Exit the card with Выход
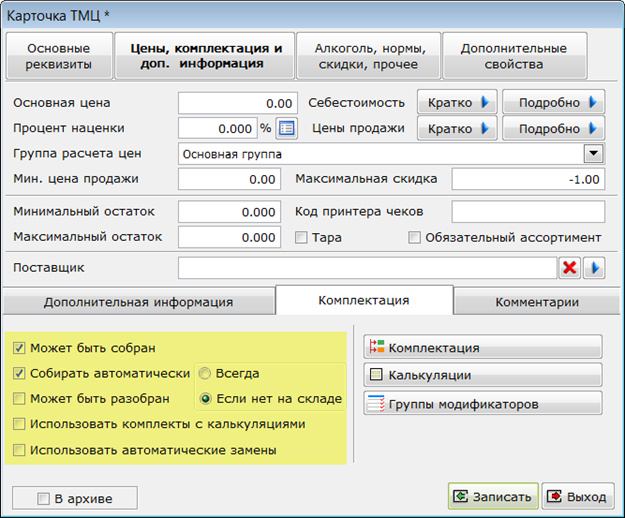This screenshot has width=625, height=518. coord(578,496)
